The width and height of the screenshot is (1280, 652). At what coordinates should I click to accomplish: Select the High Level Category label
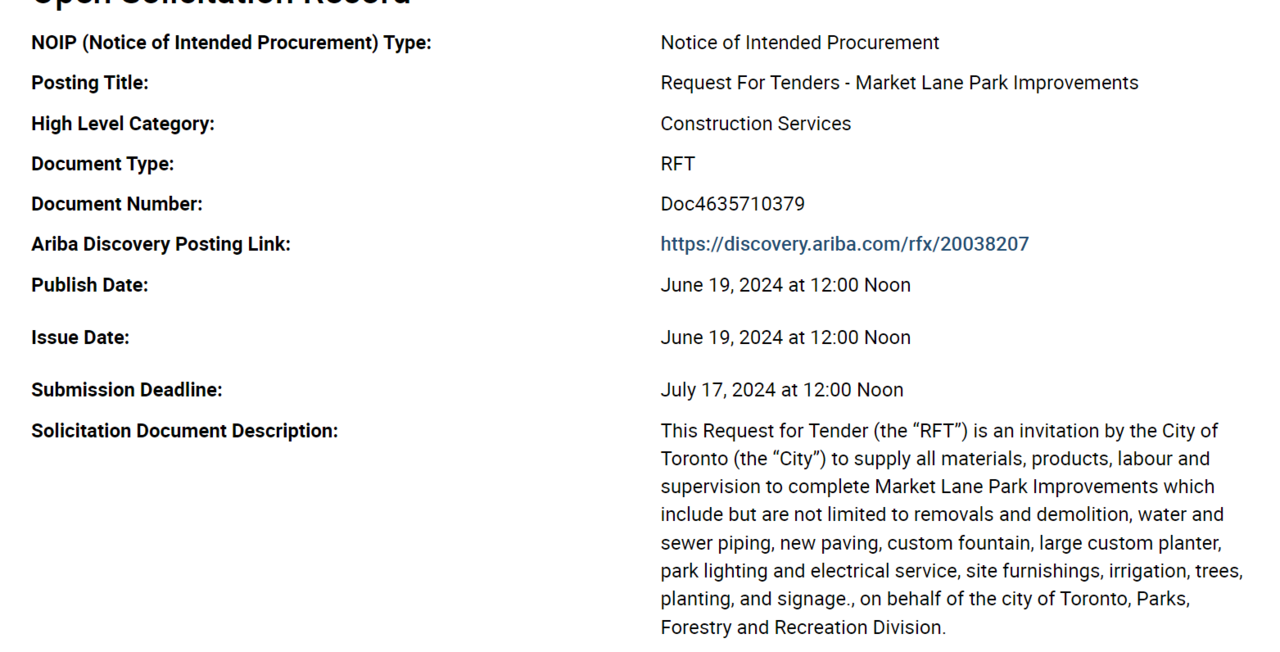click(123, 124)
